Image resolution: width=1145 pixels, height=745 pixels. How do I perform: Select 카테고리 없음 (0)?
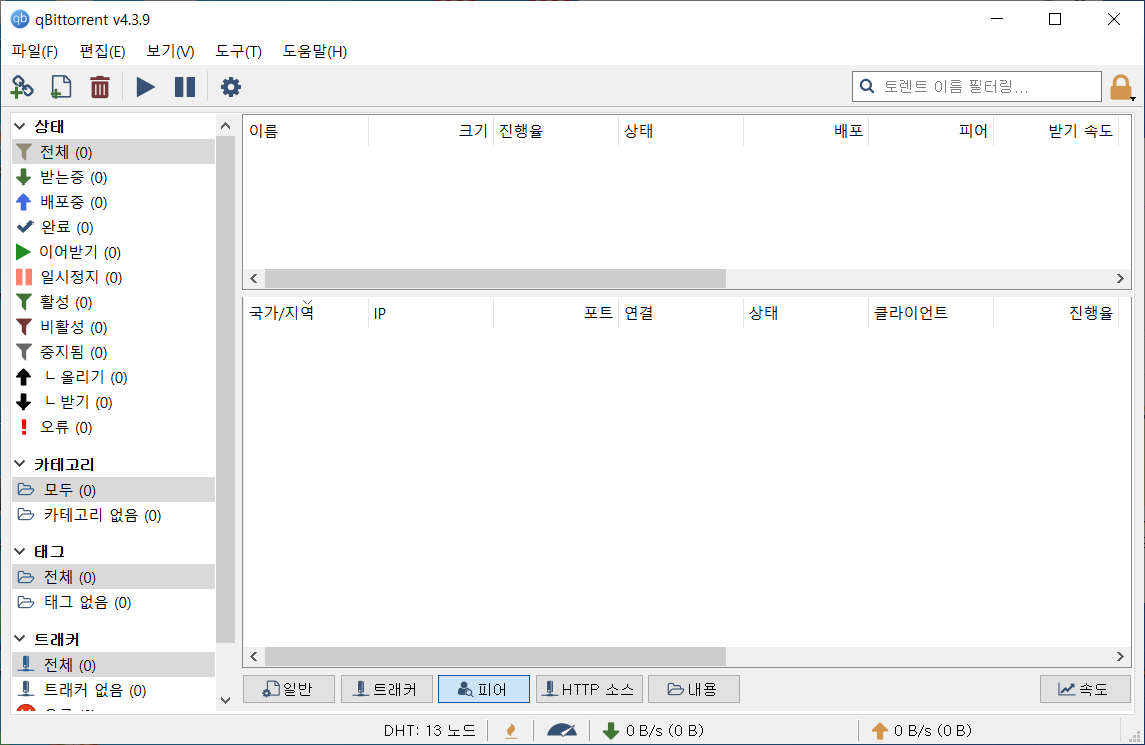113,515
